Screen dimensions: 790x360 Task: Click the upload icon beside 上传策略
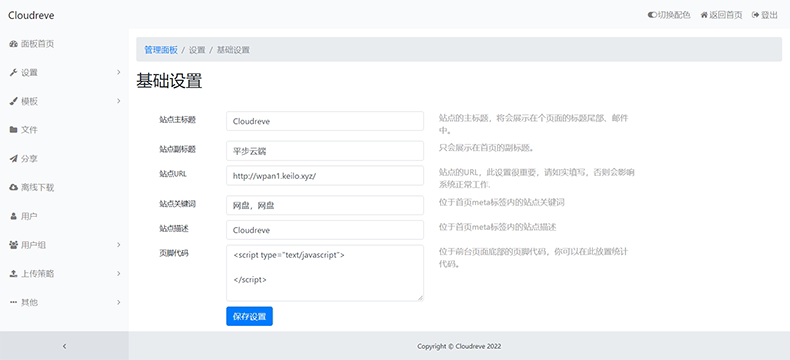click(14, 274)
